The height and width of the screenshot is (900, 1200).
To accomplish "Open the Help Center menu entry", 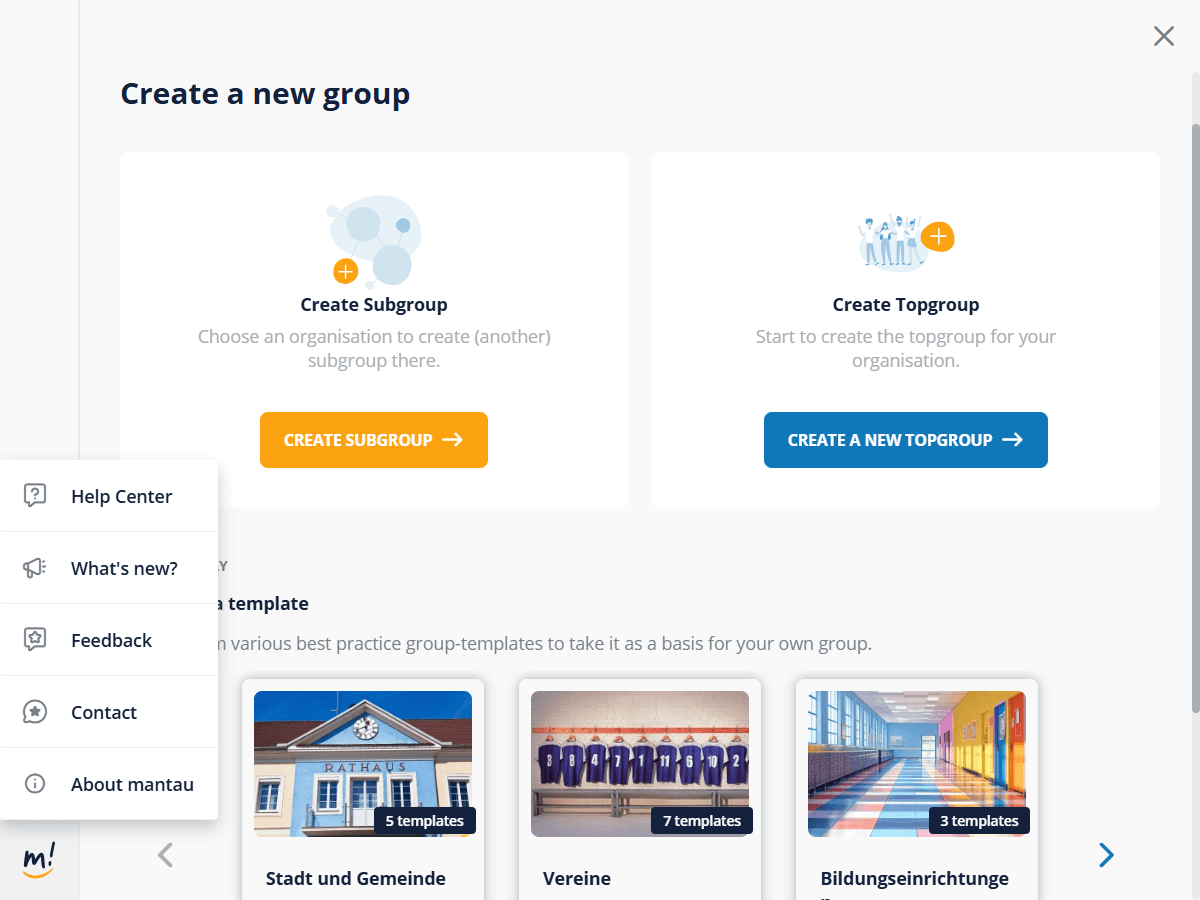I will click(109, 496).
